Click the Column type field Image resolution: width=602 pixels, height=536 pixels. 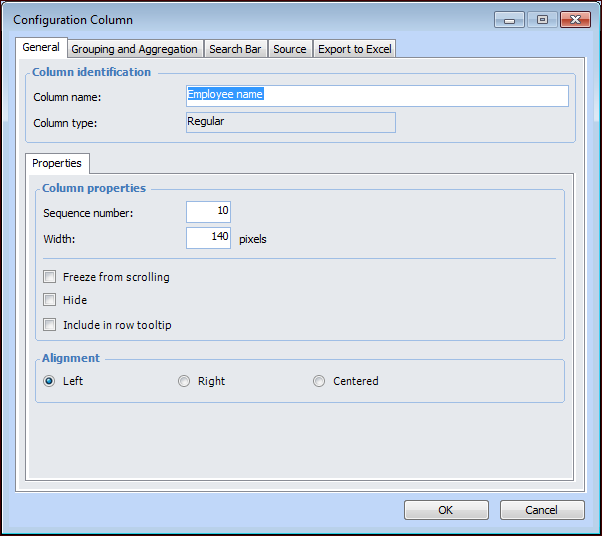click(291, 122)
